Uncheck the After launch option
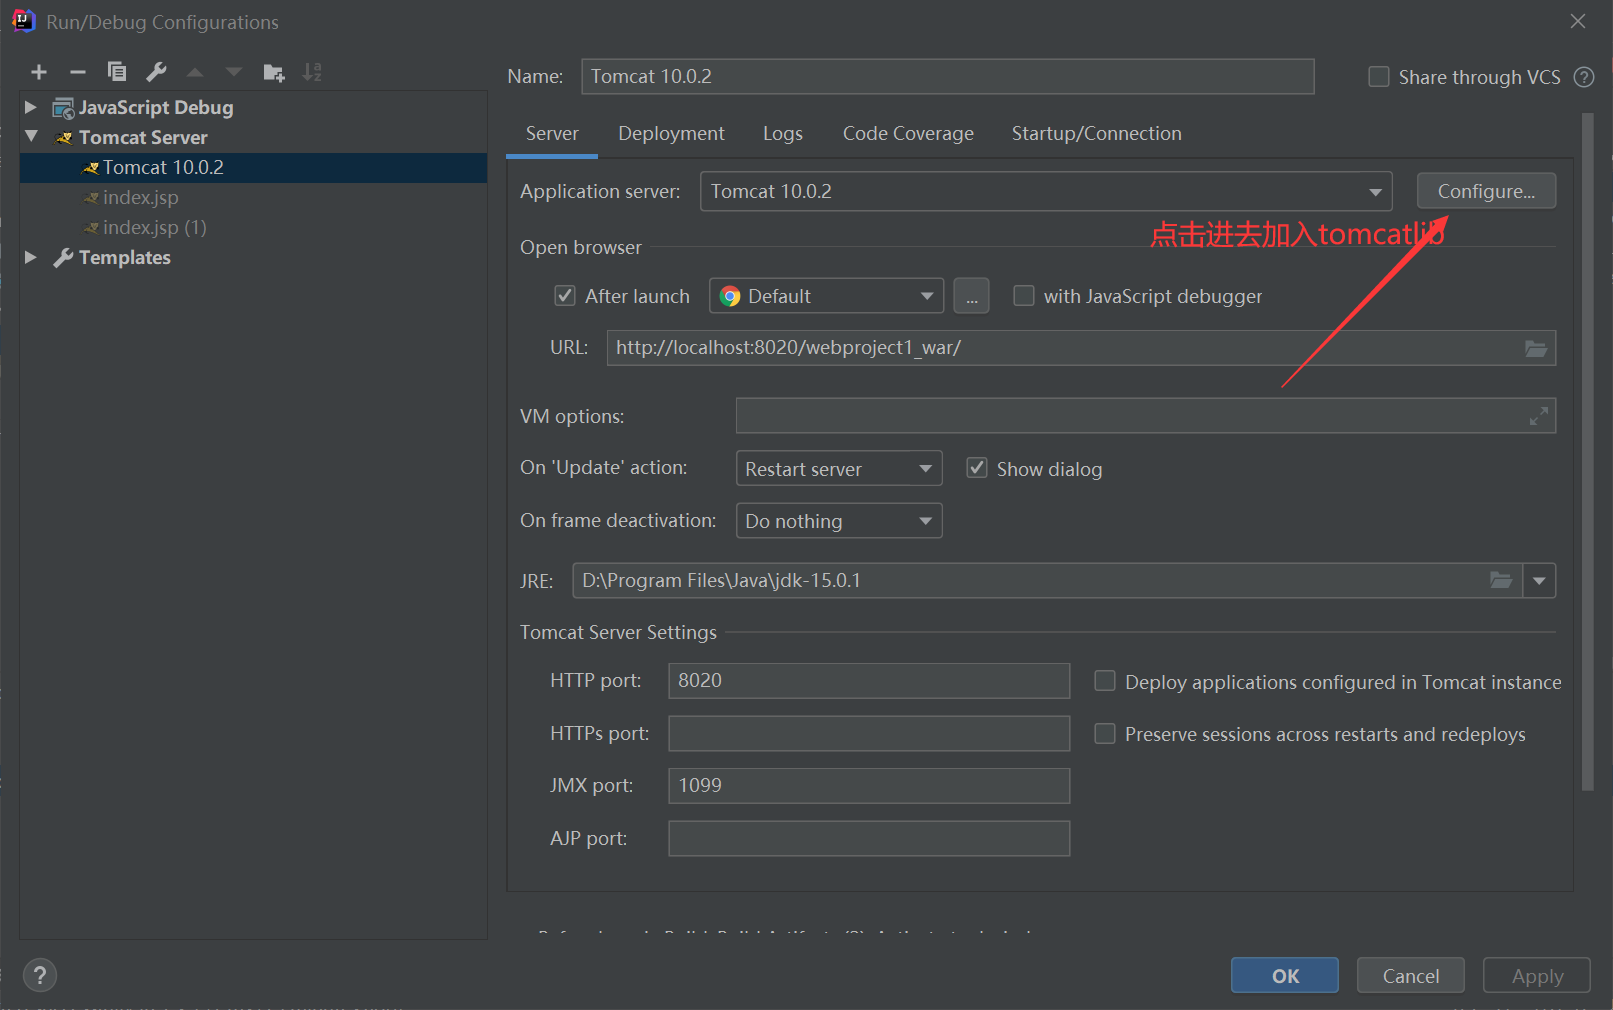This screenshot has height=1010, width=1613. (565, 295)
